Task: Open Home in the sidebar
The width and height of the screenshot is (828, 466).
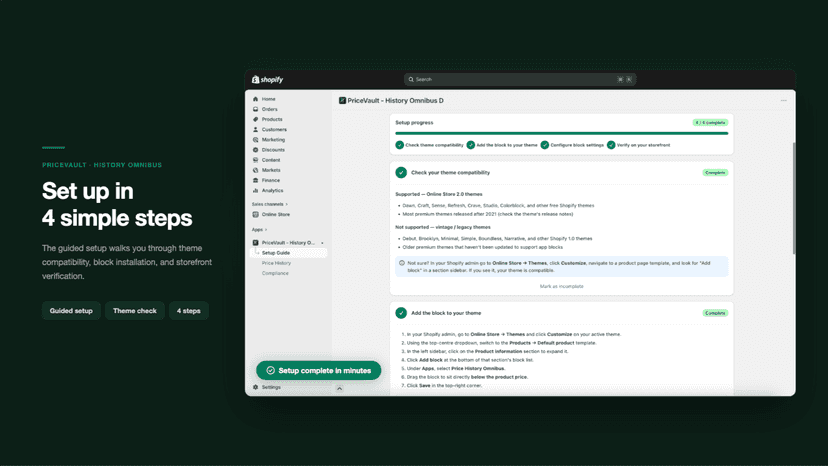Action: (268, 99)
